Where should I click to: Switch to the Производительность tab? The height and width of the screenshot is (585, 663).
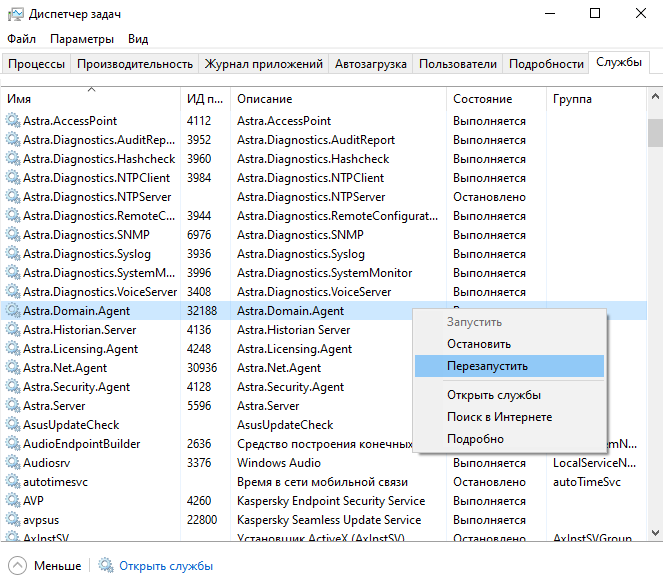coord(135,64)
